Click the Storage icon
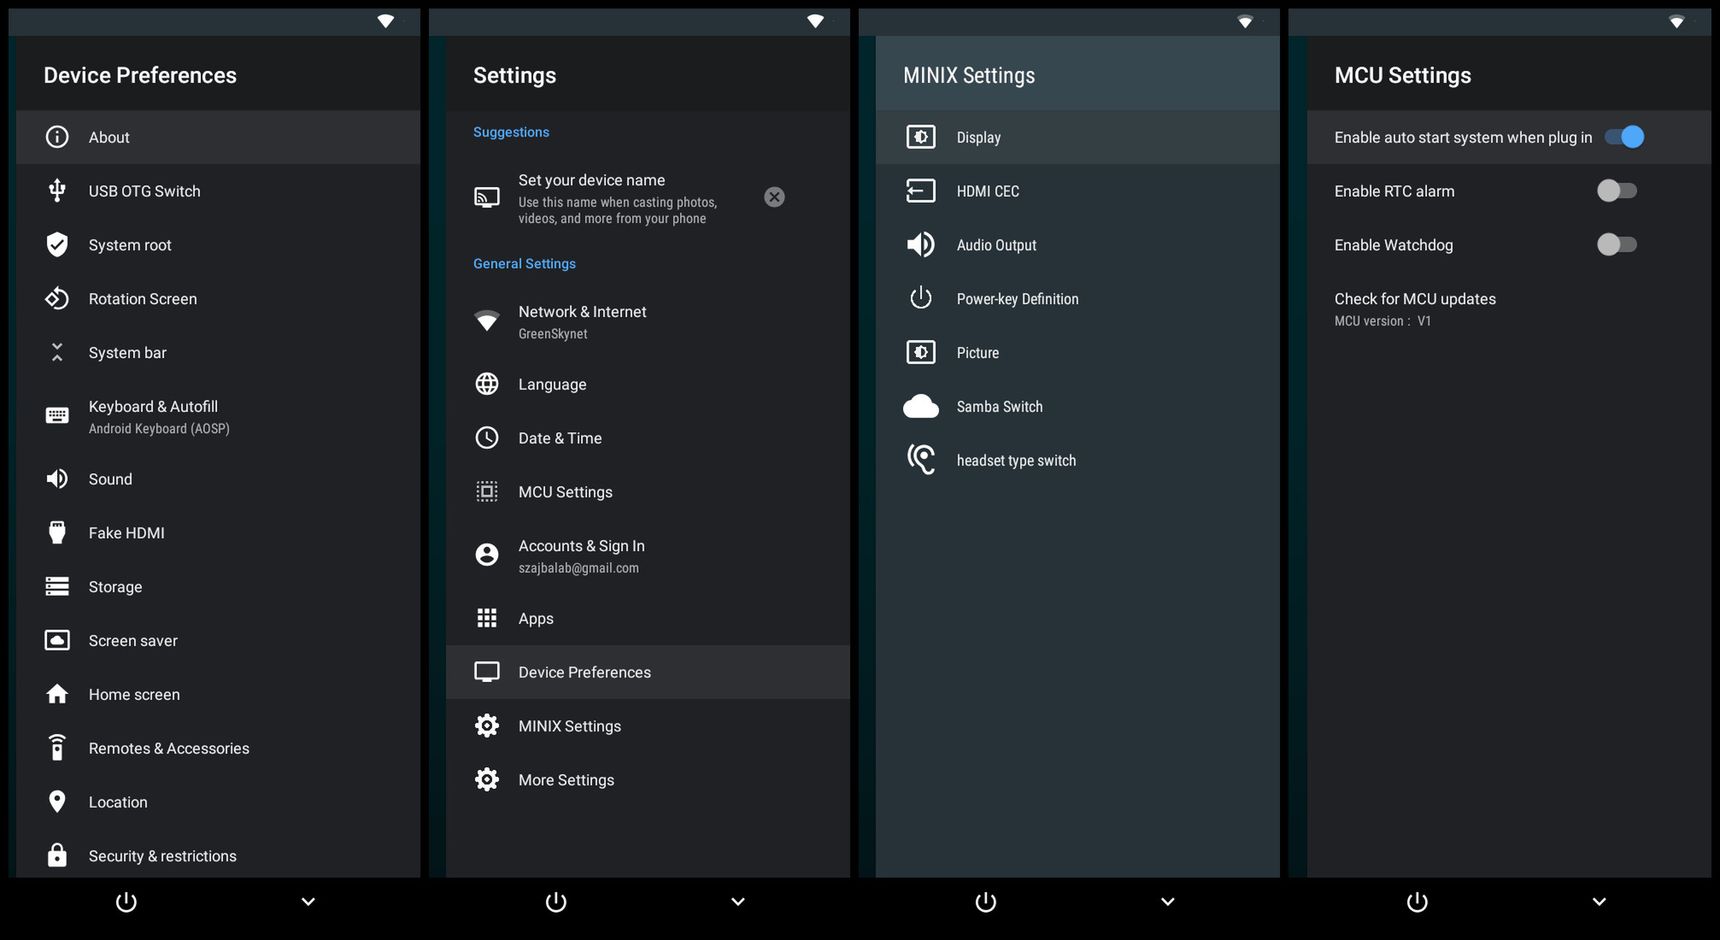 (57, 587)
